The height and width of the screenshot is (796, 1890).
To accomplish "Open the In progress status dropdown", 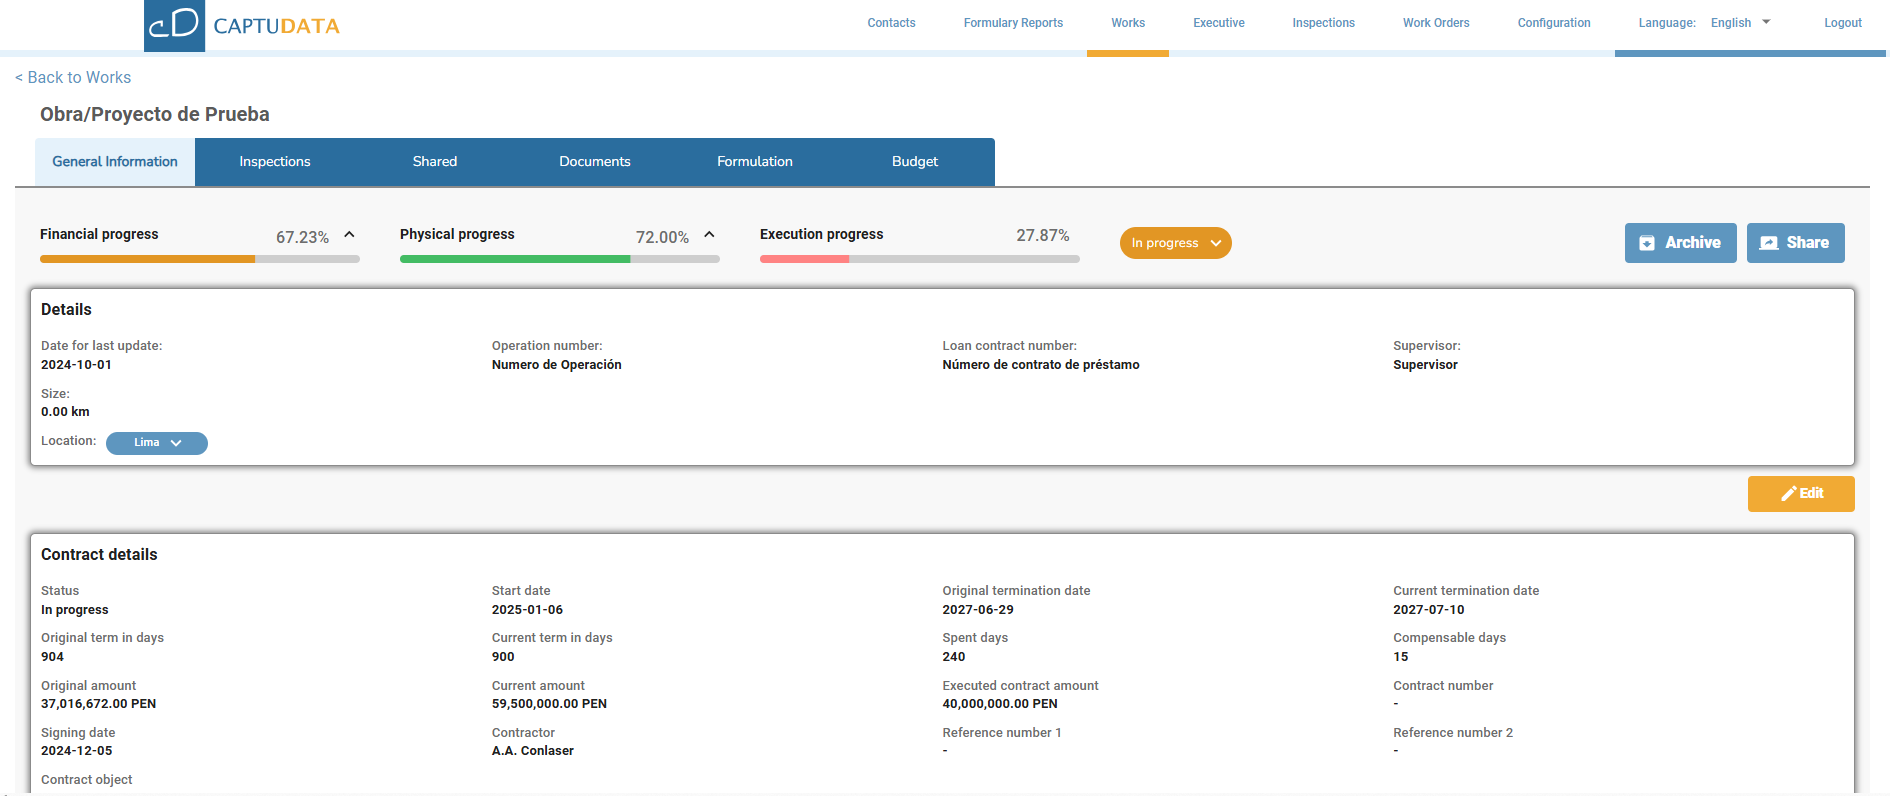I will [x=1175, y=243].
